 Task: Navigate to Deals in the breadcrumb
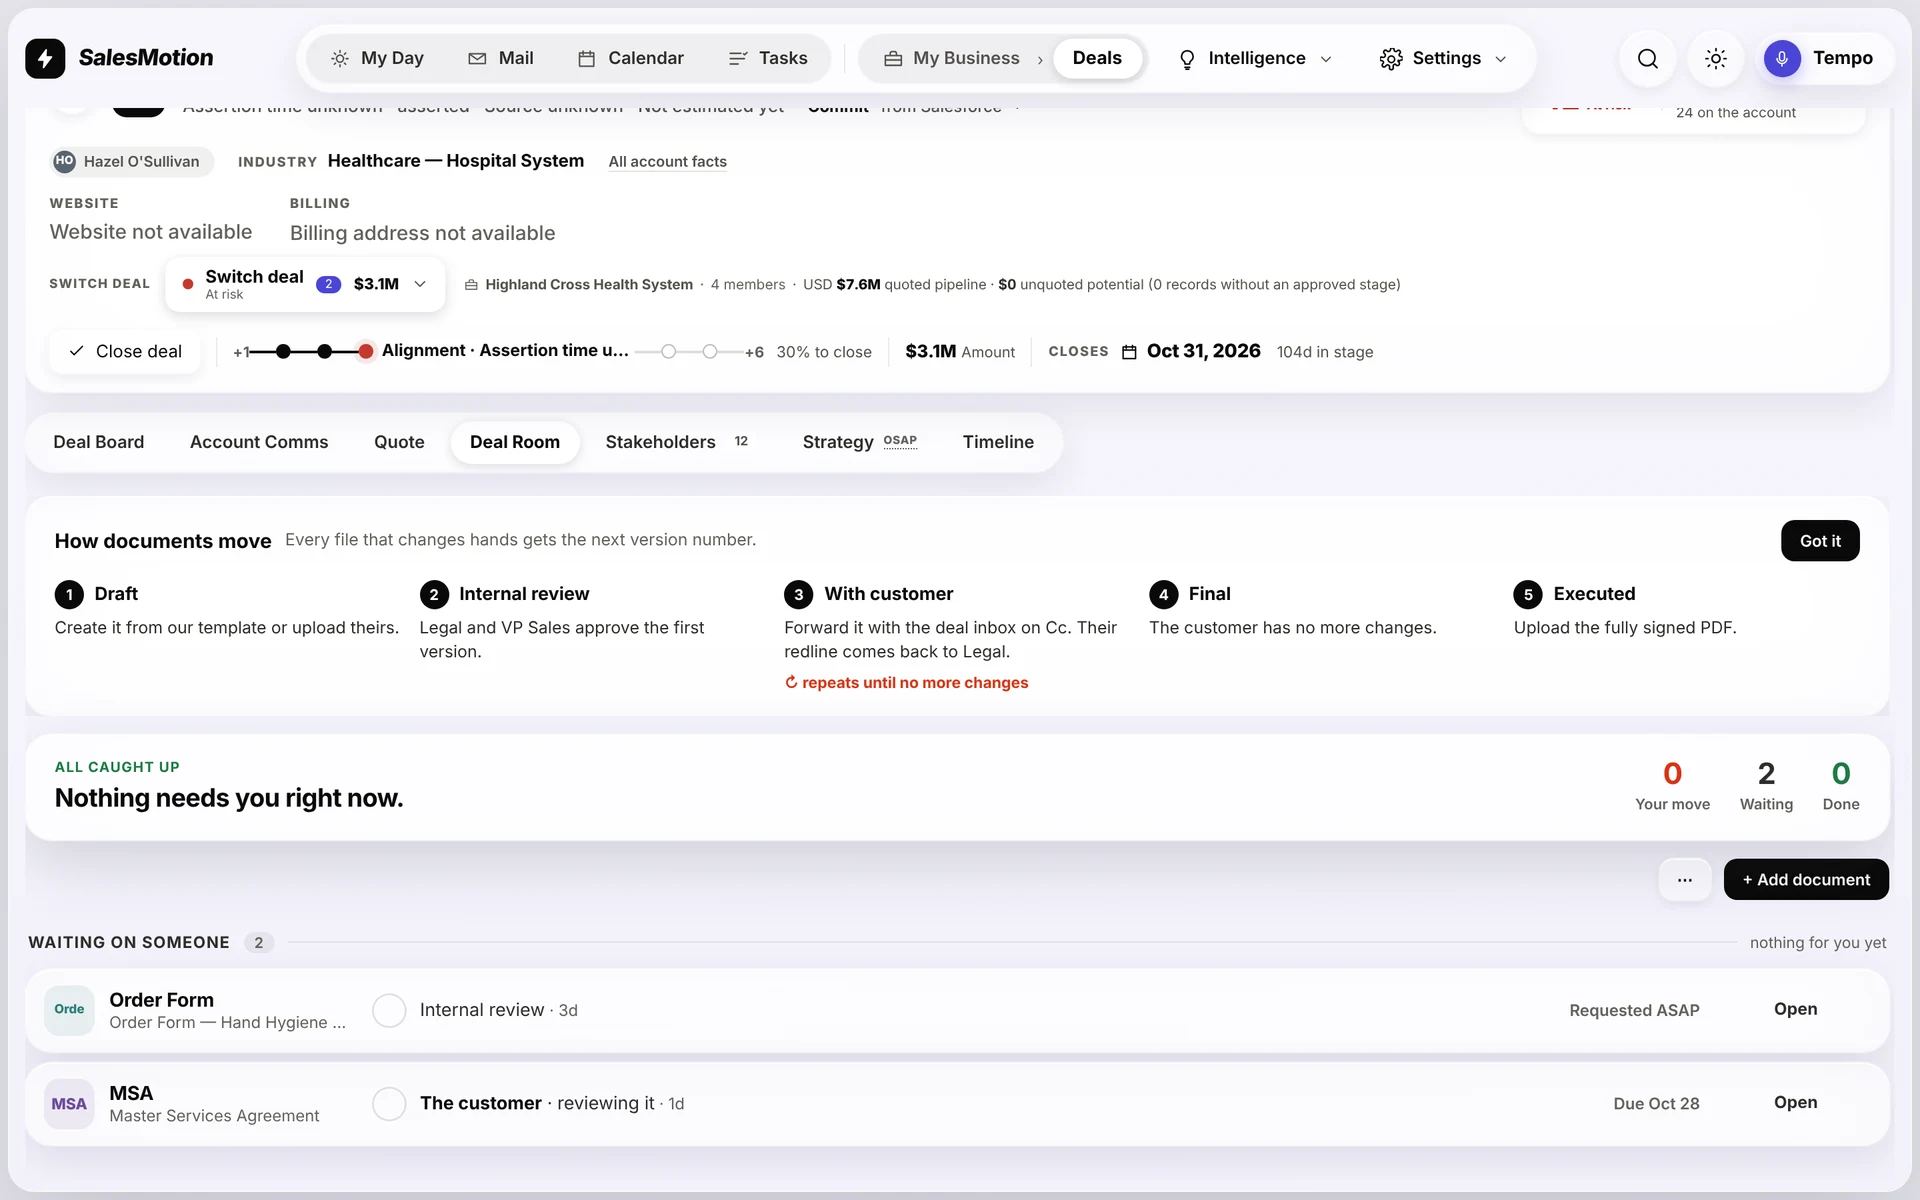(x=1097, y=58)
